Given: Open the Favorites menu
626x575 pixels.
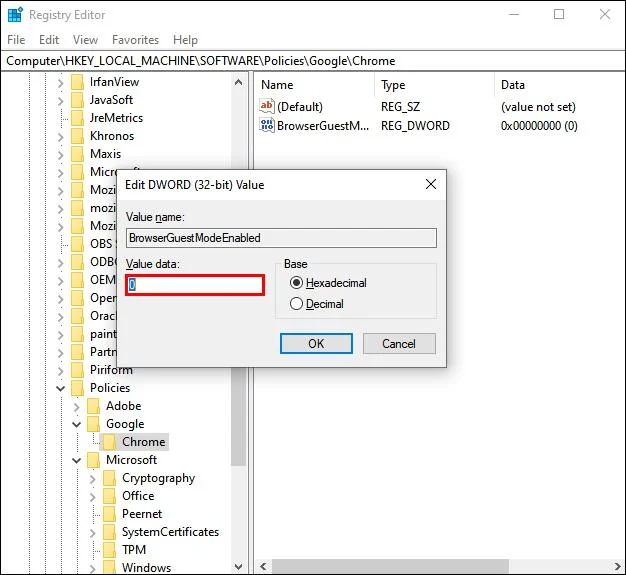Looking at the screenshot, I should 135,40.
